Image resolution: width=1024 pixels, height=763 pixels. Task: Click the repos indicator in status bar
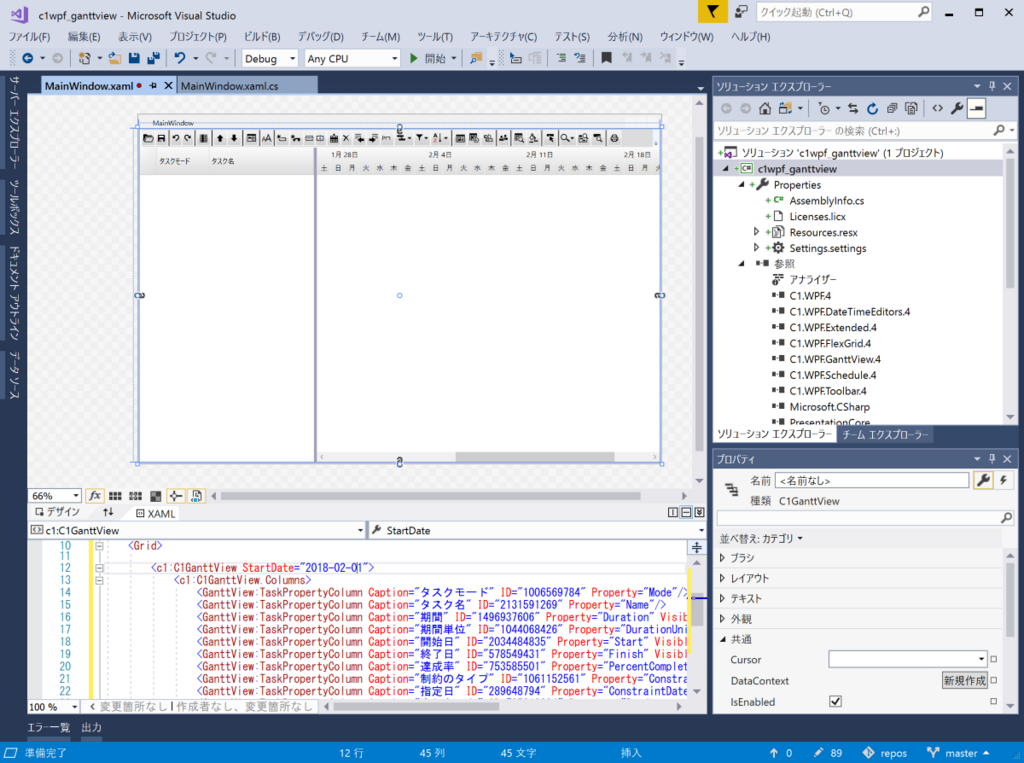[885, 753]
